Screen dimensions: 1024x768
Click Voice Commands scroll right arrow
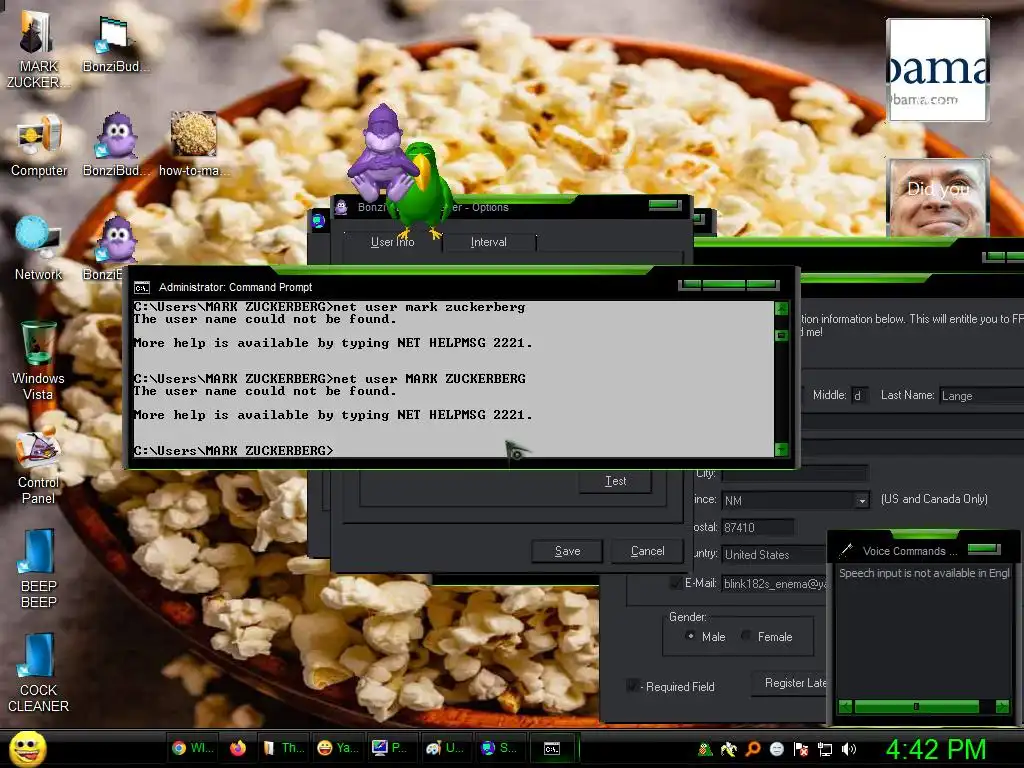1002,707
